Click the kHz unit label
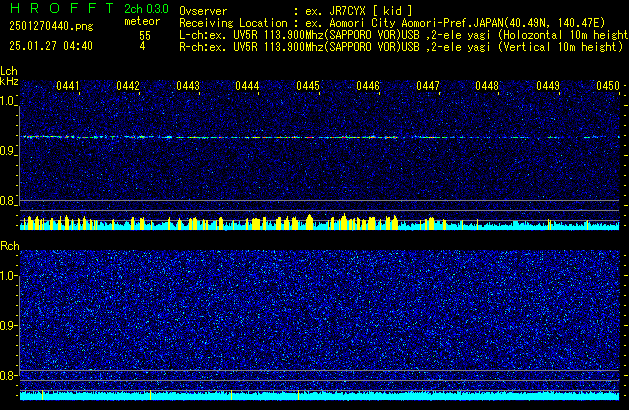Viewport: 629px width, 410px height. pyautogui.click(x=9, y=81)
